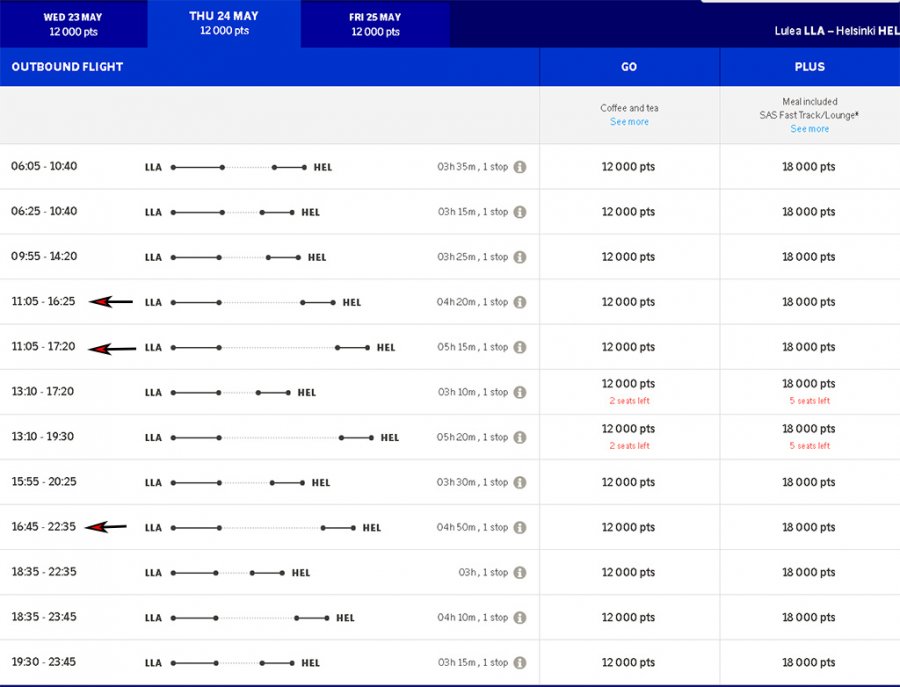Open See more link under SAS Fast Track/Lounge
The width and height of the screenshot is (900, 687).
[x=809, y=129]
